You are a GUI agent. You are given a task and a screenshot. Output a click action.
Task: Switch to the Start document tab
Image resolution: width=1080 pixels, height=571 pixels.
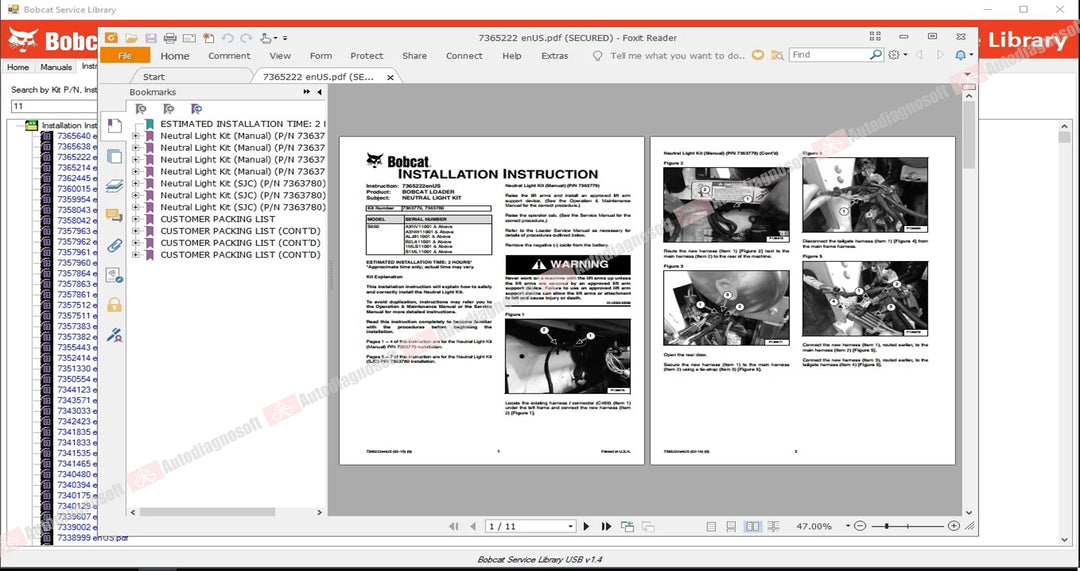point(154,76)
